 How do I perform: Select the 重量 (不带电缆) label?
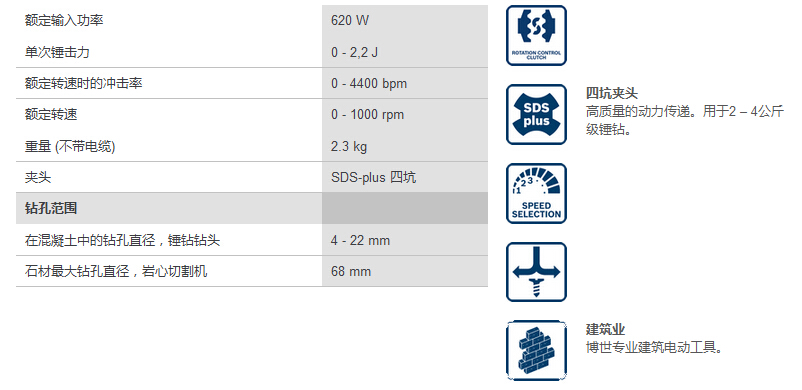point(70,147)
